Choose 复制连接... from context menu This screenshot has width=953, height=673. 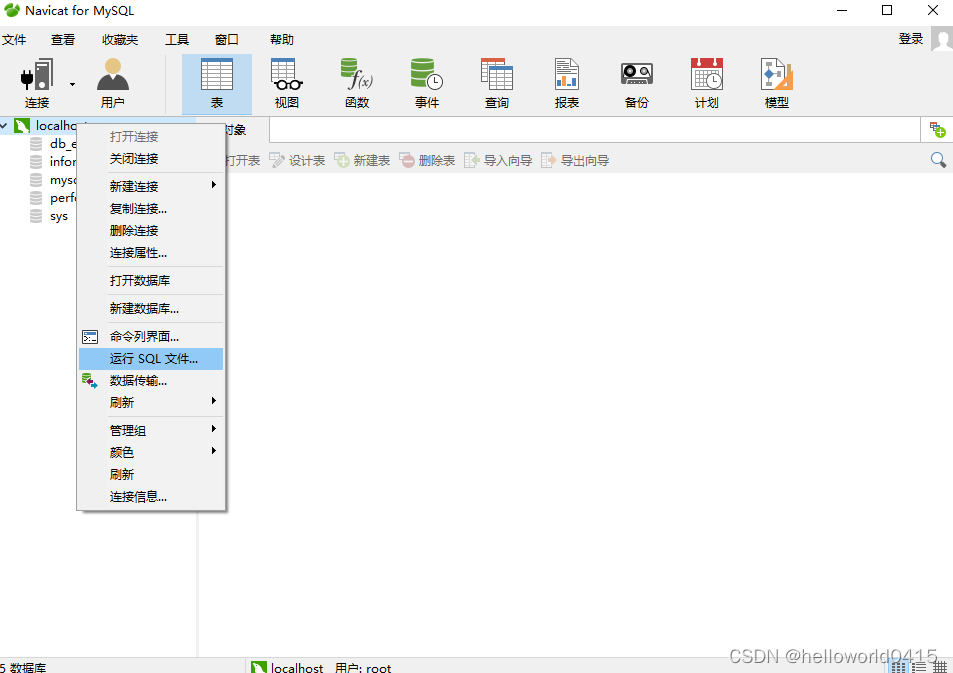151,209
